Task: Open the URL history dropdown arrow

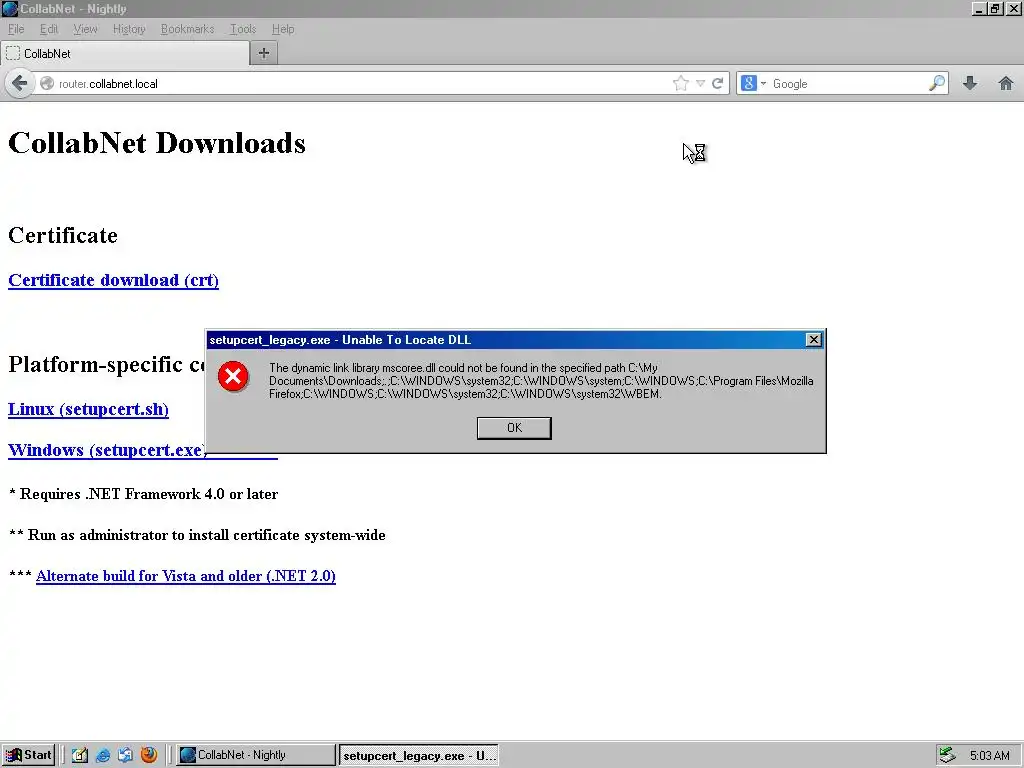Action: click(700, 84)
